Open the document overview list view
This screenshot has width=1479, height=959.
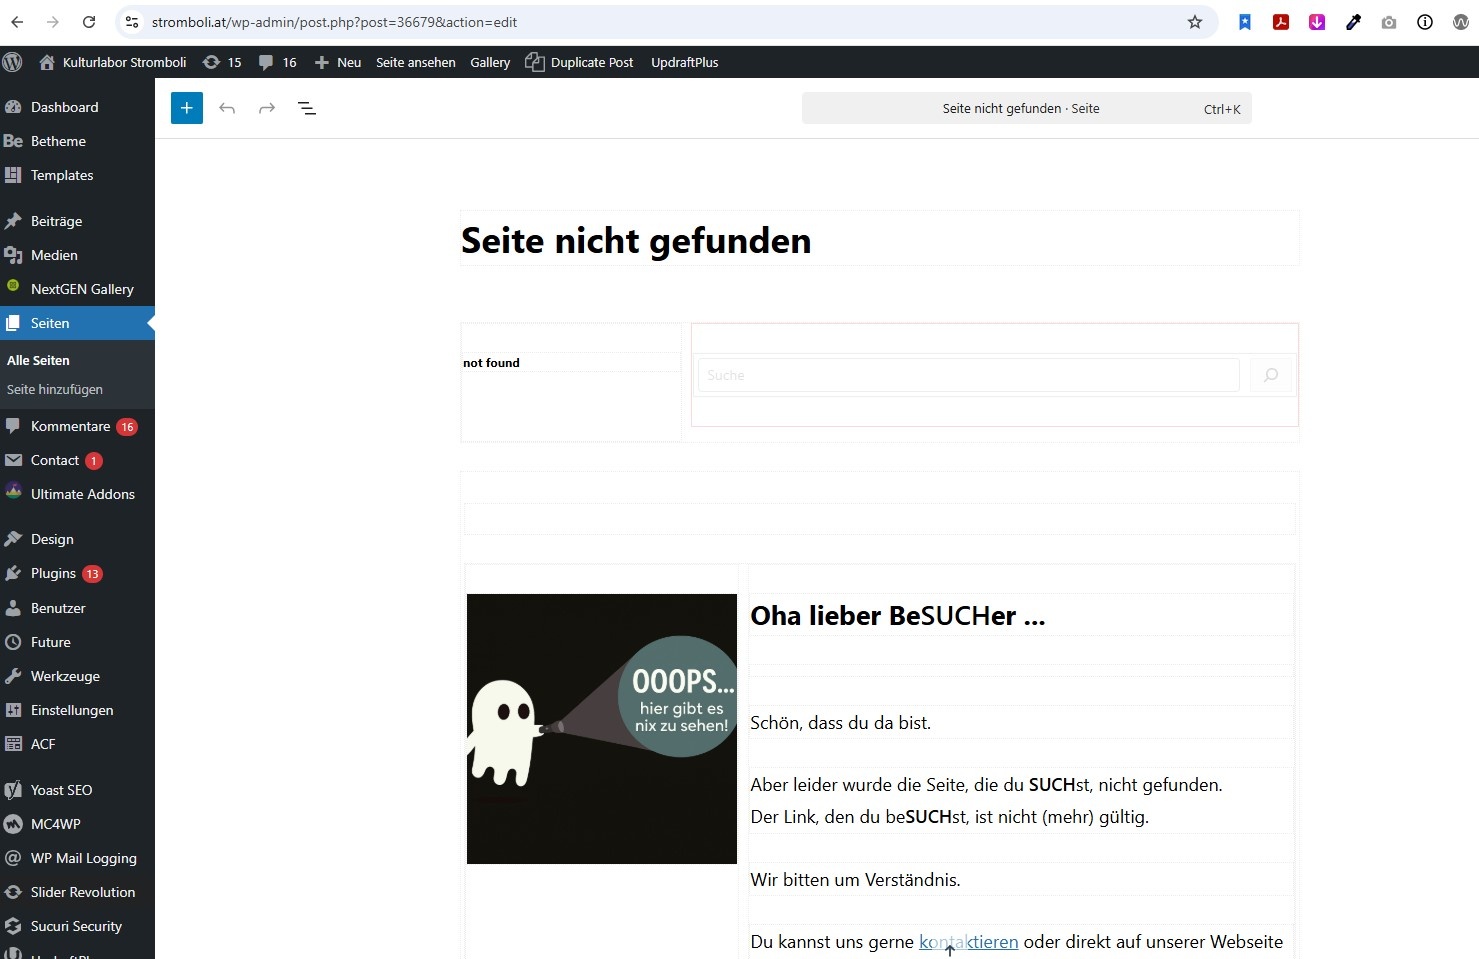[x=307, y=108]
